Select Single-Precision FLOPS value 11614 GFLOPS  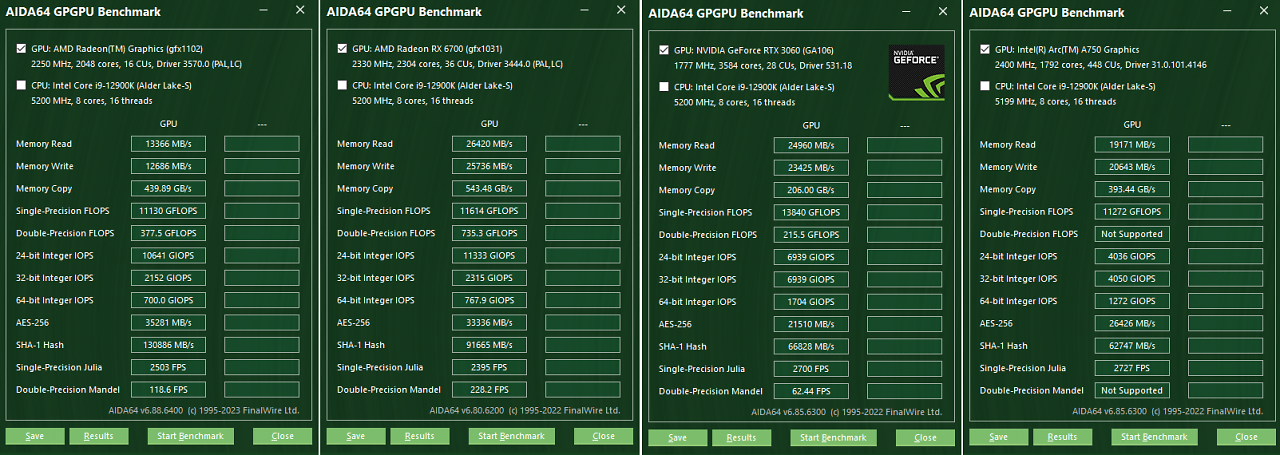pyautogui.click(x=489, y=211)
